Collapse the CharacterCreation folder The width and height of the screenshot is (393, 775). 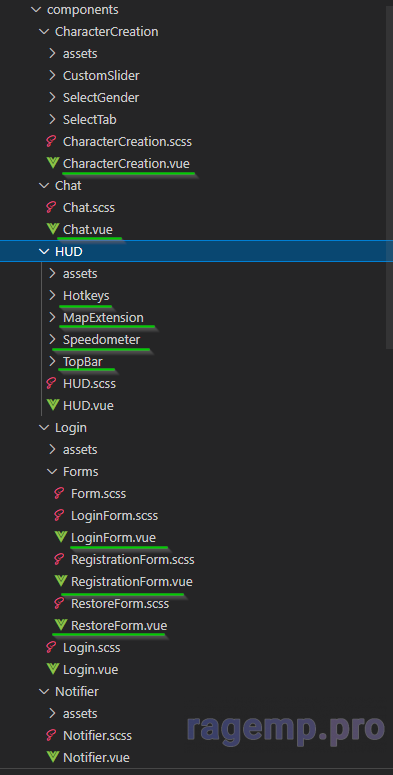click(44, 32)
